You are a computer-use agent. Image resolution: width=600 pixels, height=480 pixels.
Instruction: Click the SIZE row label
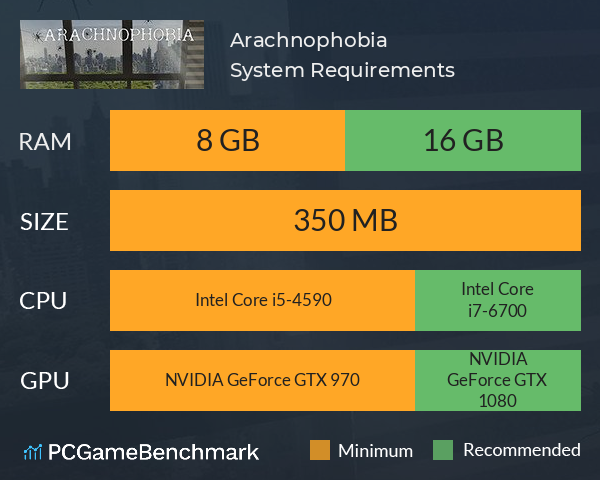pyautogui.click(x=44, y=222)
